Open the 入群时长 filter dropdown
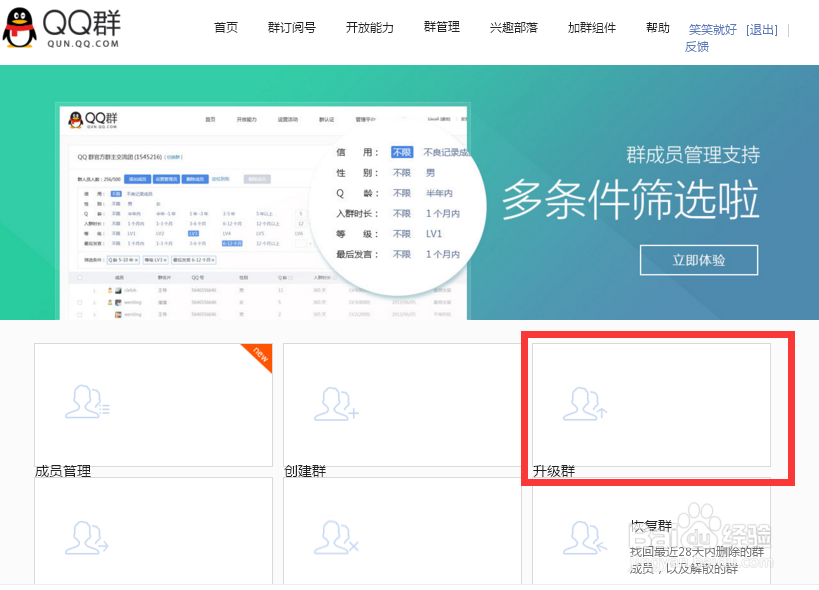This screenshot has height=590, width=819. [x=400, y=213]
